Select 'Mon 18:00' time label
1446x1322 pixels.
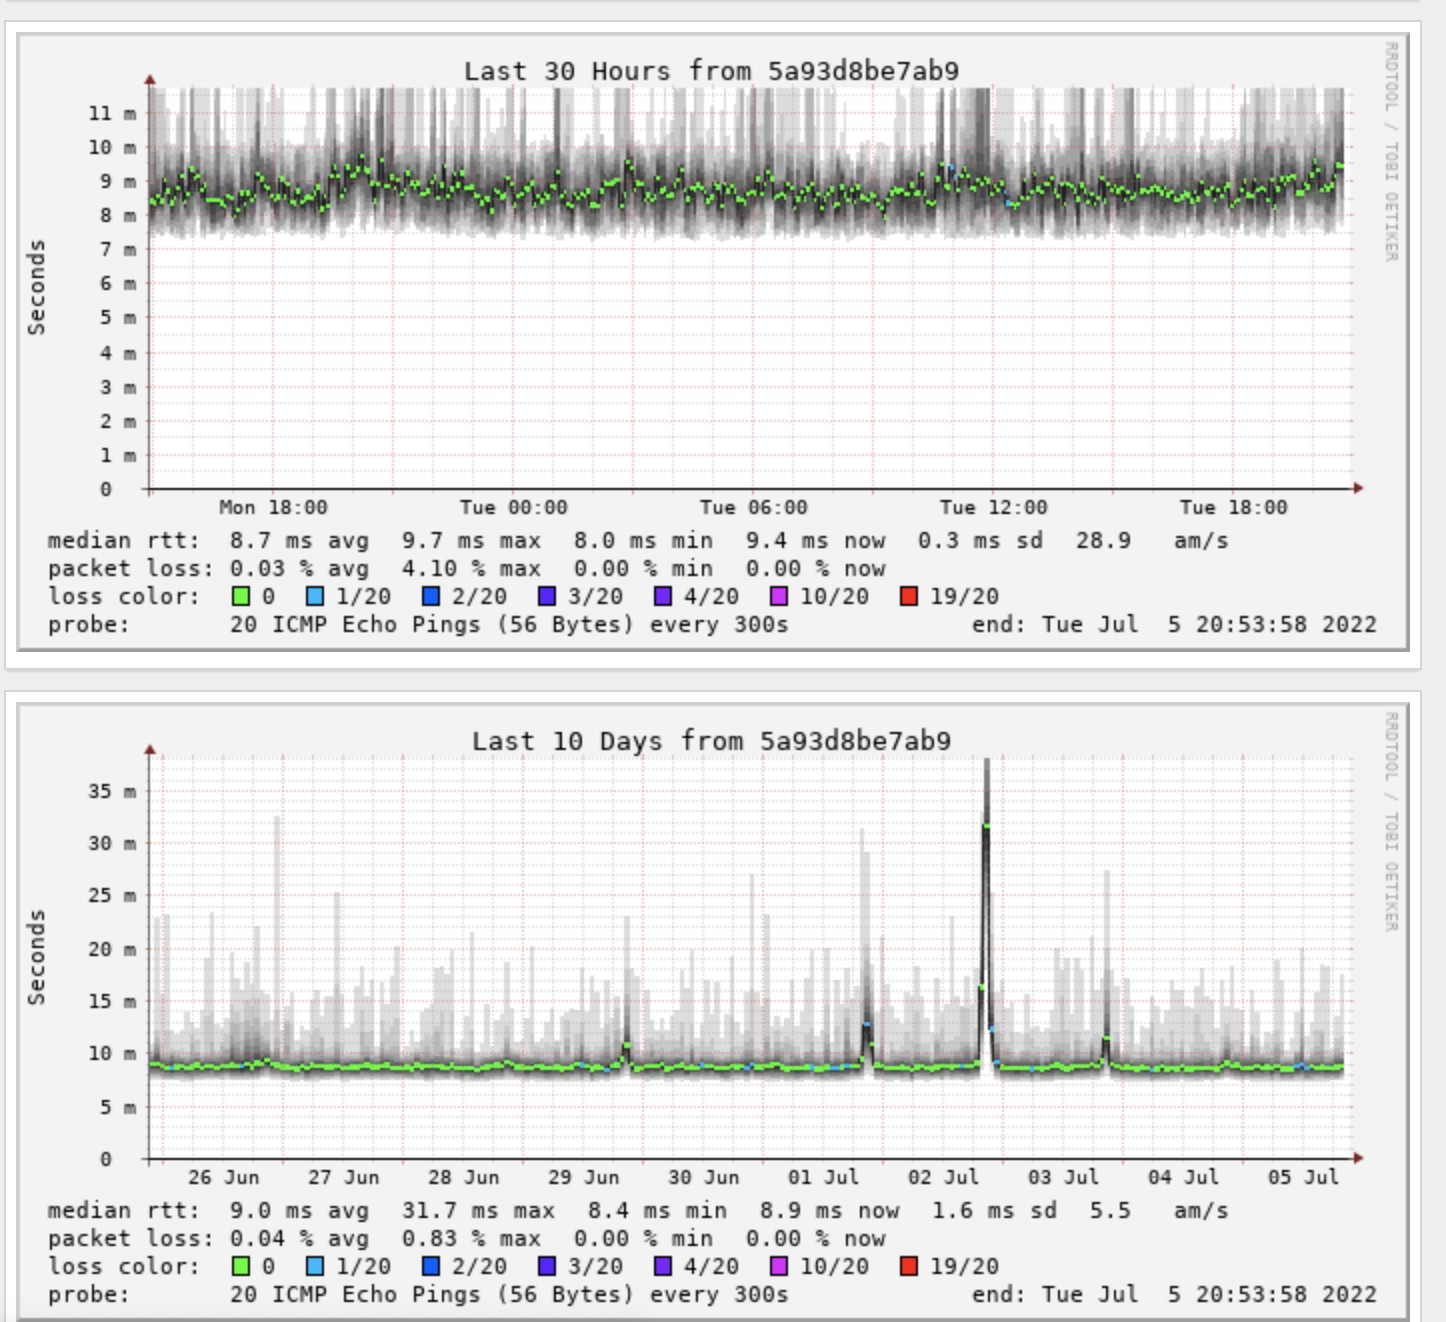click(273, 507)
